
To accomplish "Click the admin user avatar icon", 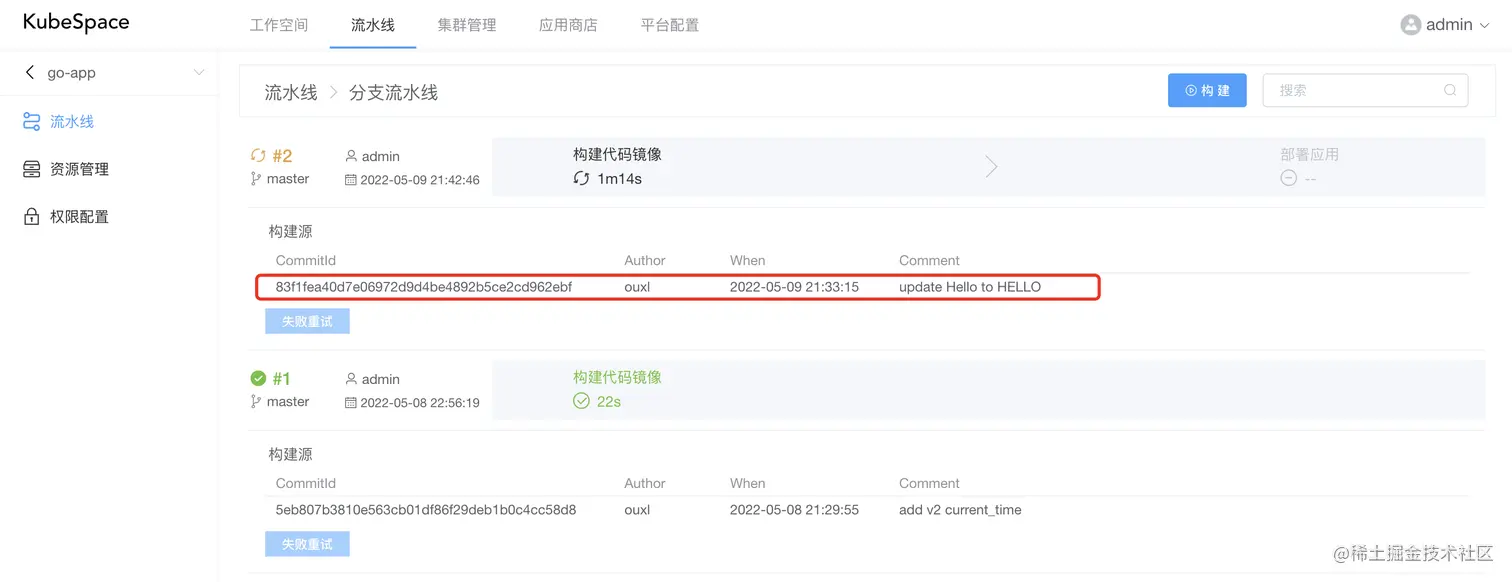I will click(1411, 25).
